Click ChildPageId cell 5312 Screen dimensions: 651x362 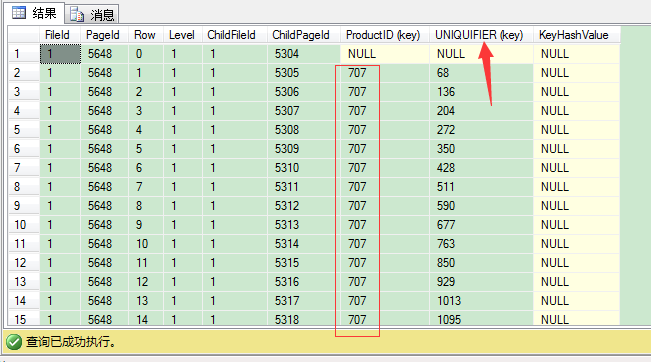pos(304,206)
